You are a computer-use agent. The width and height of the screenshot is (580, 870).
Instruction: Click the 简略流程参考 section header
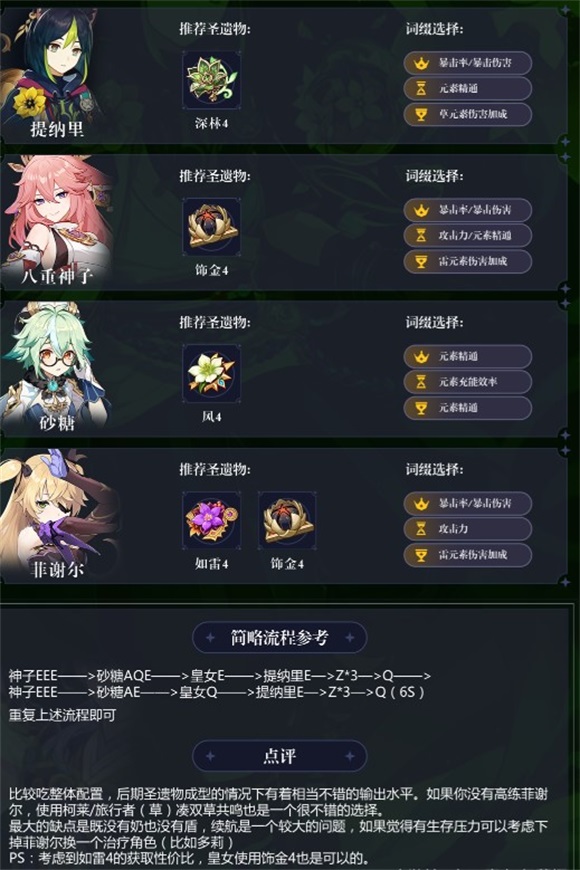(x=279, y=638)
